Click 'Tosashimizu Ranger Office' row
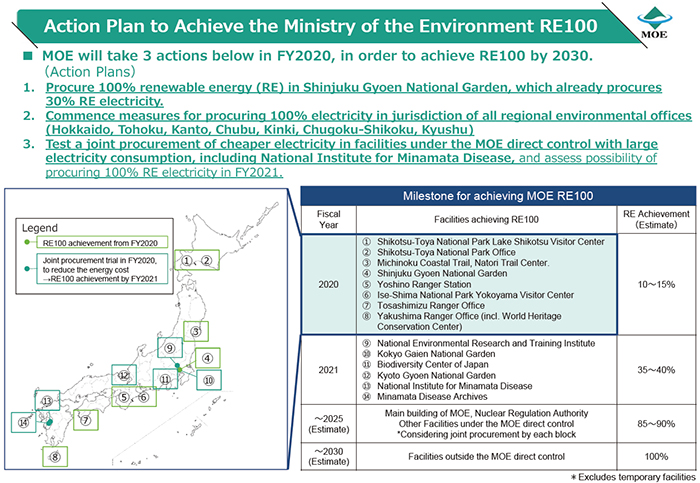The width and height of the screenshot is (700, 483). click(x=423, y=305)
